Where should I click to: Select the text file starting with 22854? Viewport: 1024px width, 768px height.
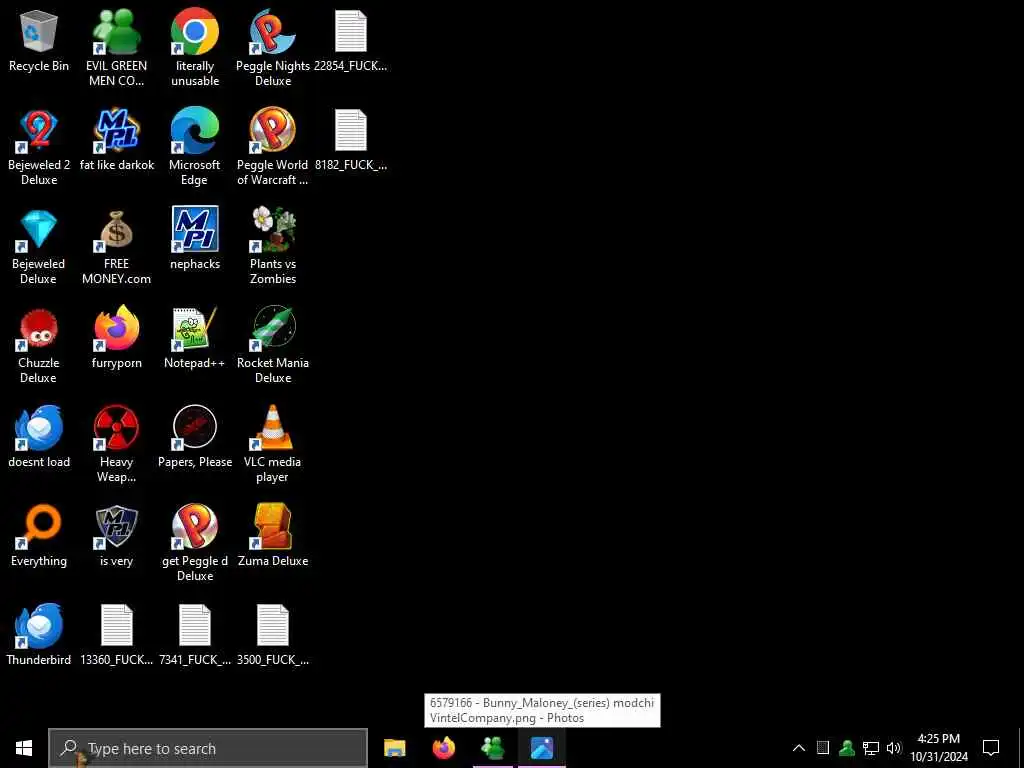click(x=351, y=41)
